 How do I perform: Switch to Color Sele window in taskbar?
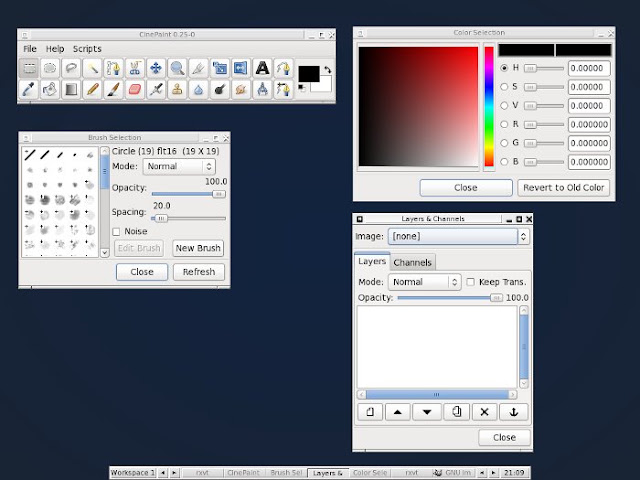[x=370, y=473]
